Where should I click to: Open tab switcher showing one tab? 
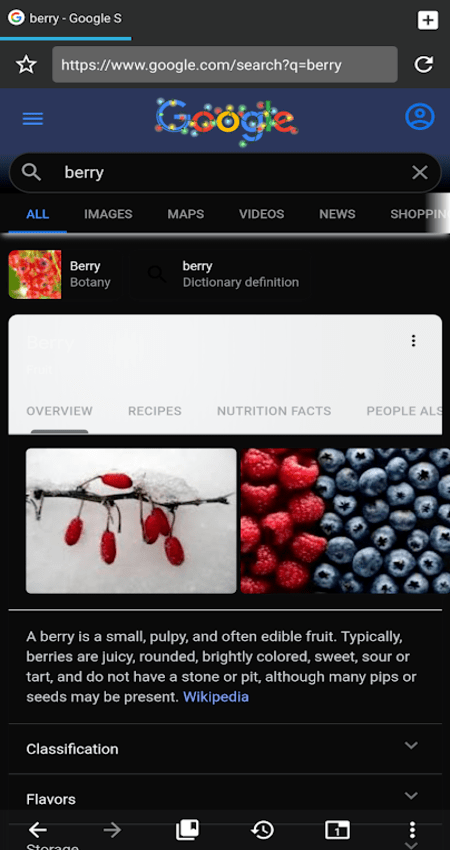[x=337, y=829]
